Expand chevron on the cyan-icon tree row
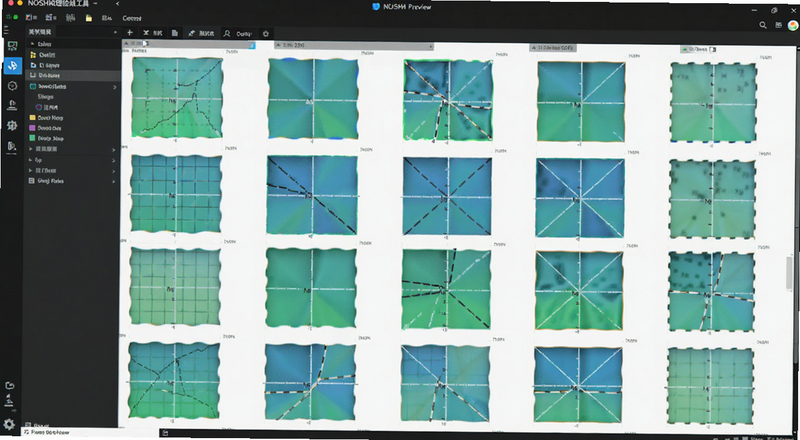The width and height of the screenshot is (800, 440). pos(114,87)
